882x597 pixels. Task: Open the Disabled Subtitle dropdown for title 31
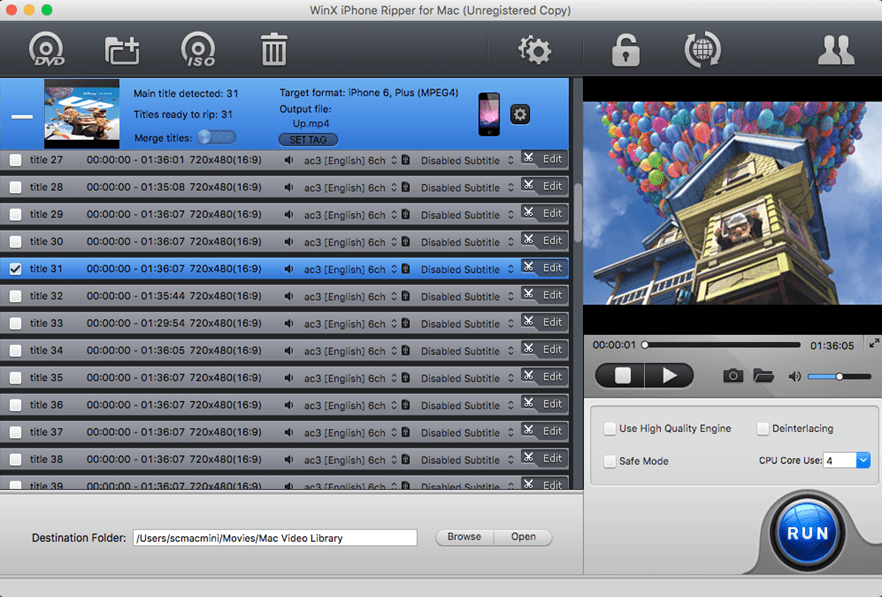tap(472, 268)
